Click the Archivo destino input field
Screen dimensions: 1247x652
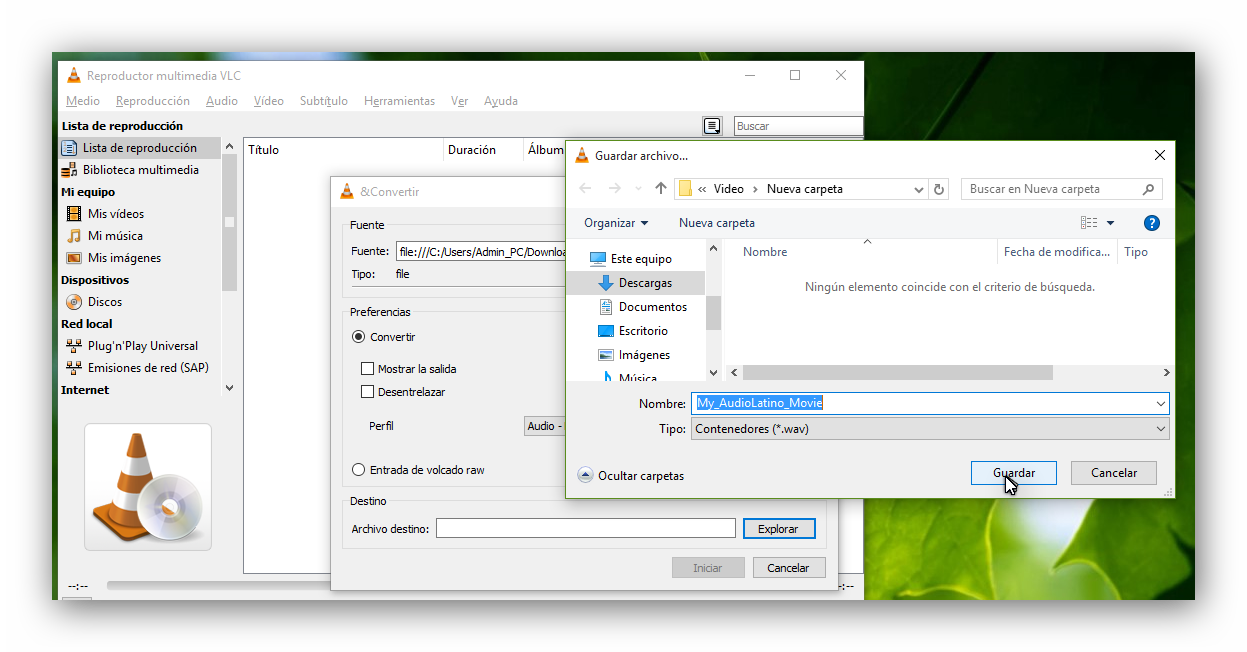[x=586, y=528]
